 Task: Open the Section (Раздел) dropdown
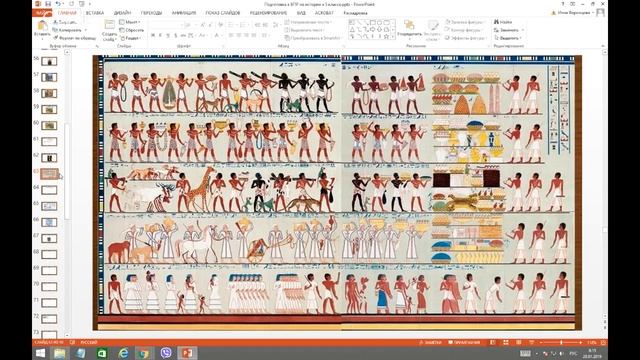click(x=130, y=38)
